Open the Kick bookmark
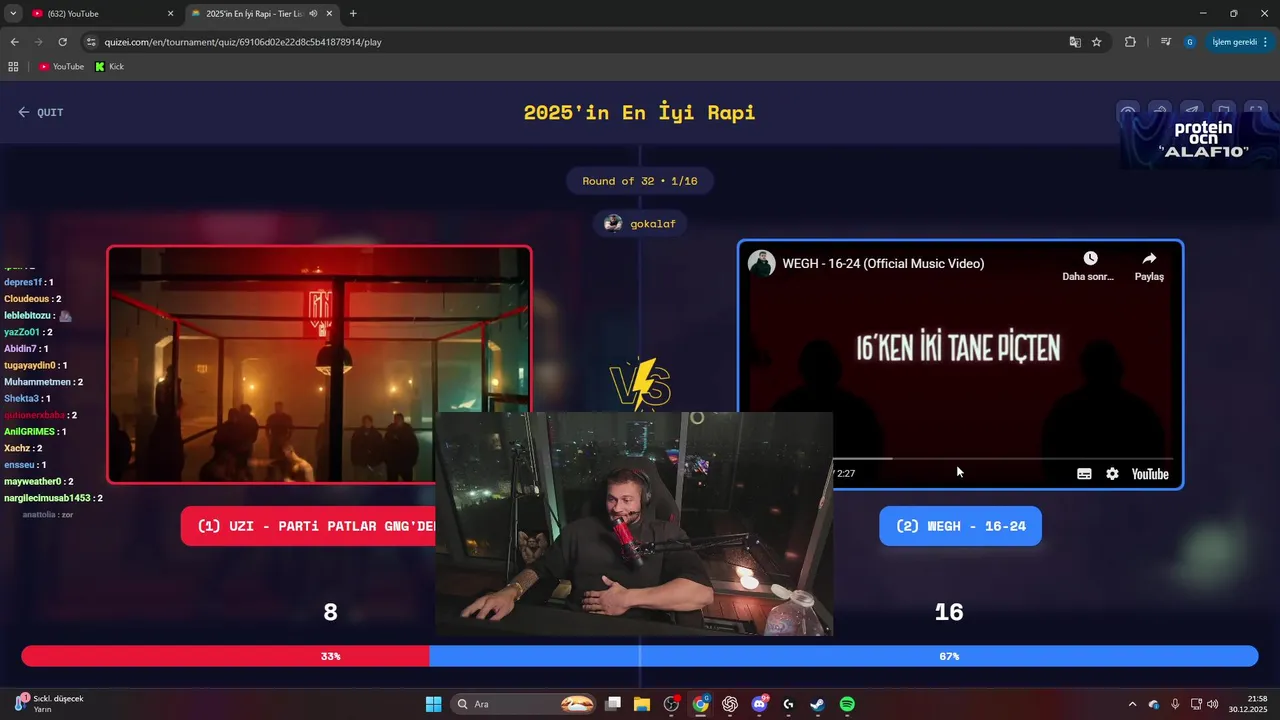Screen dimensions: 1280x720 [109, 66]
